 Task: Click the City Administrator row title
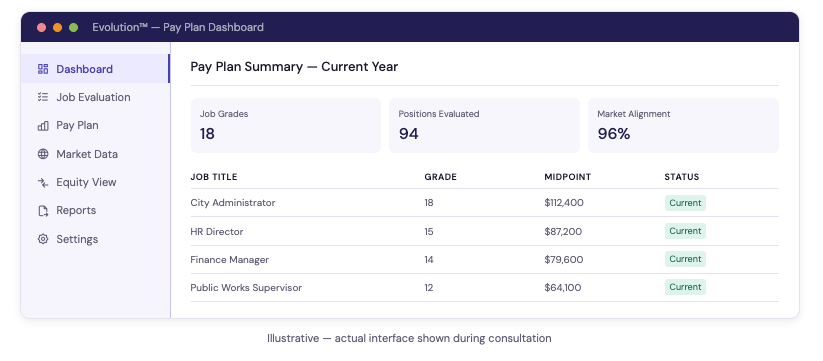(x=233, y=203)
